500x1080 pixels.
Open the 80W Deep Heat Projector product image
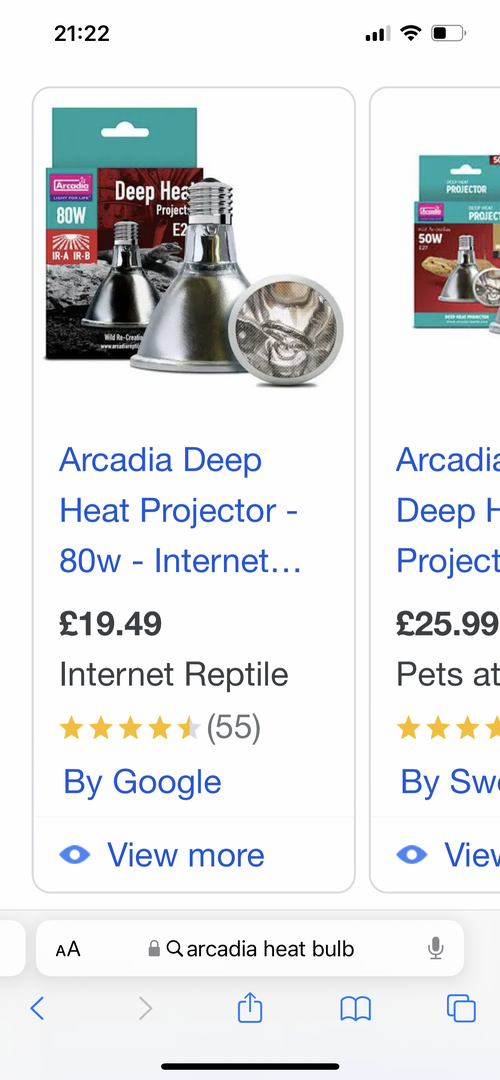[x=194, y=247]
